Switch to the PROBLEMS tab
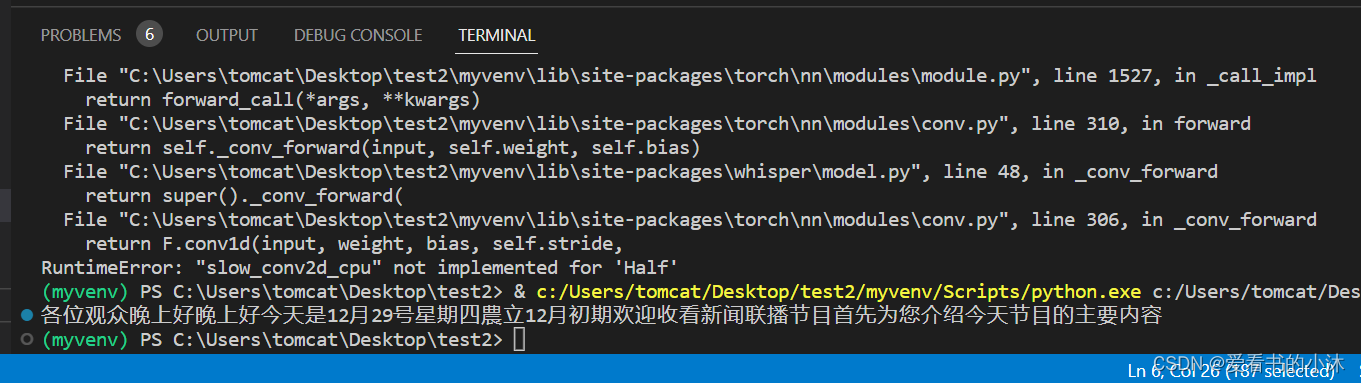The image size is (1361, 383). [x=81, y=35]
